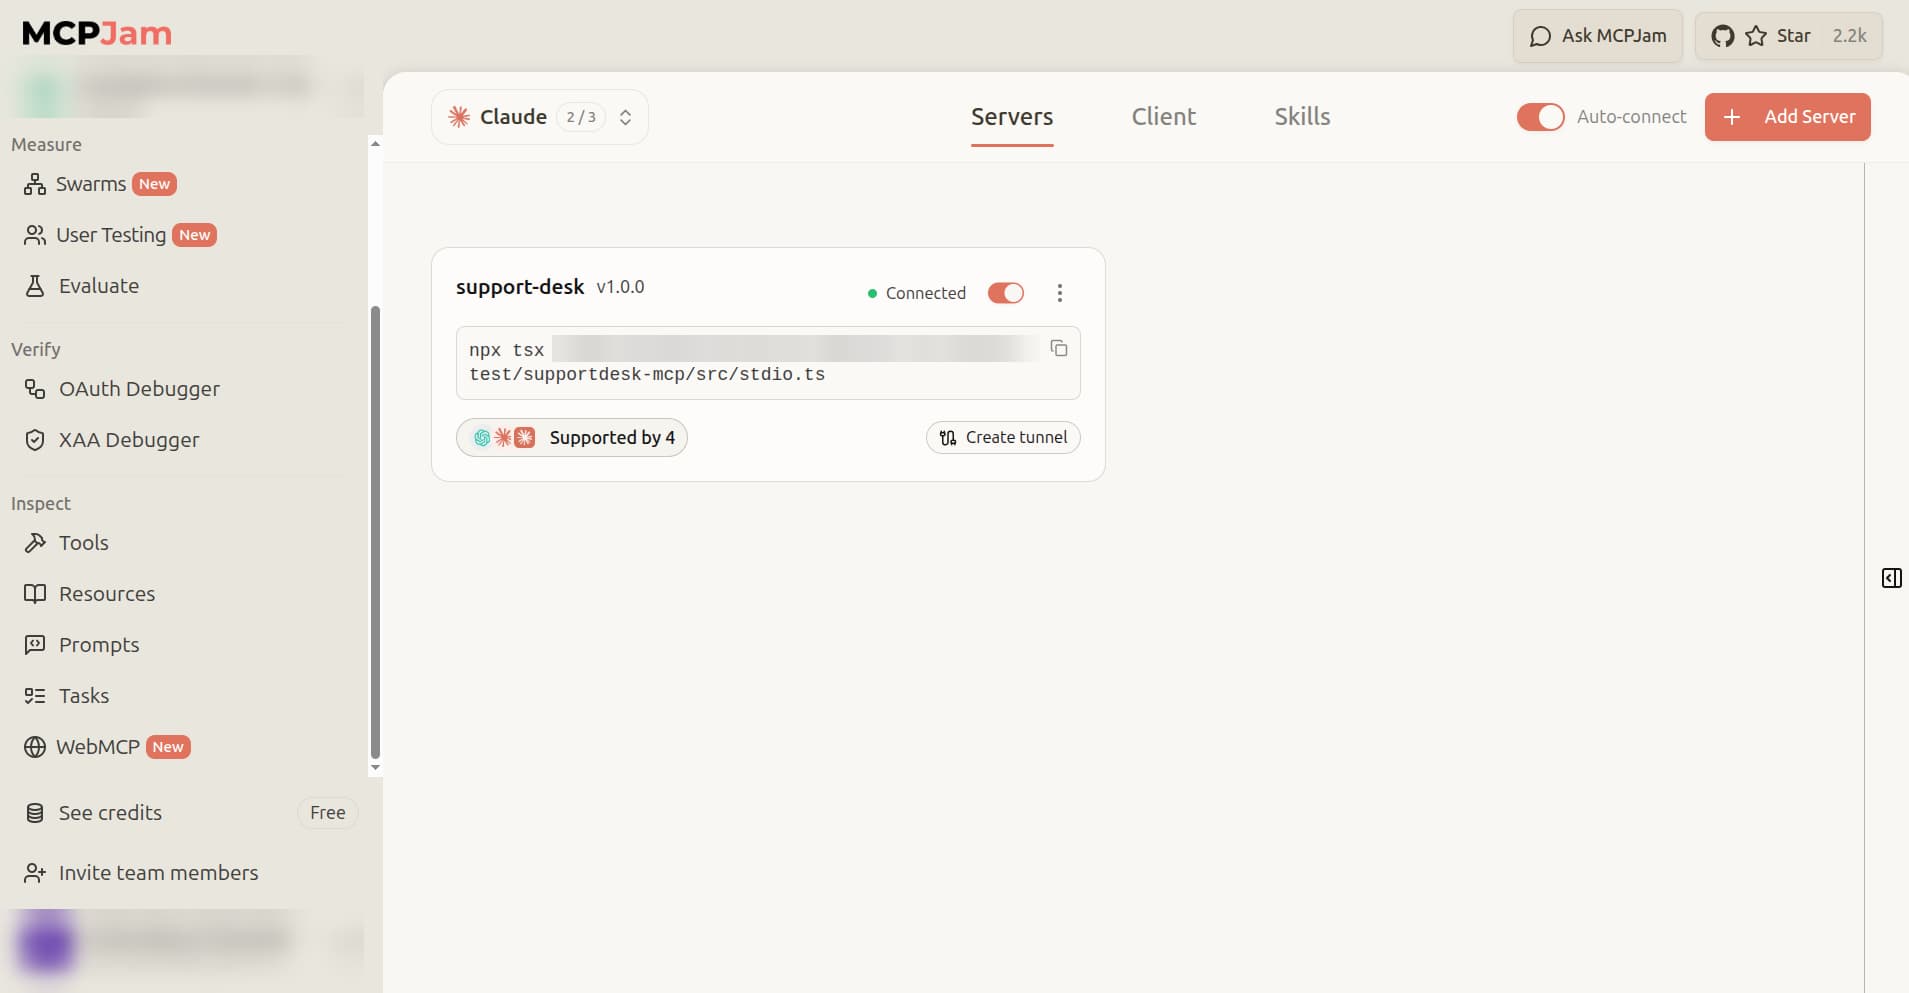Click the sidebar scrollbar thumb
1909x993 pixels.
[375, 532]
